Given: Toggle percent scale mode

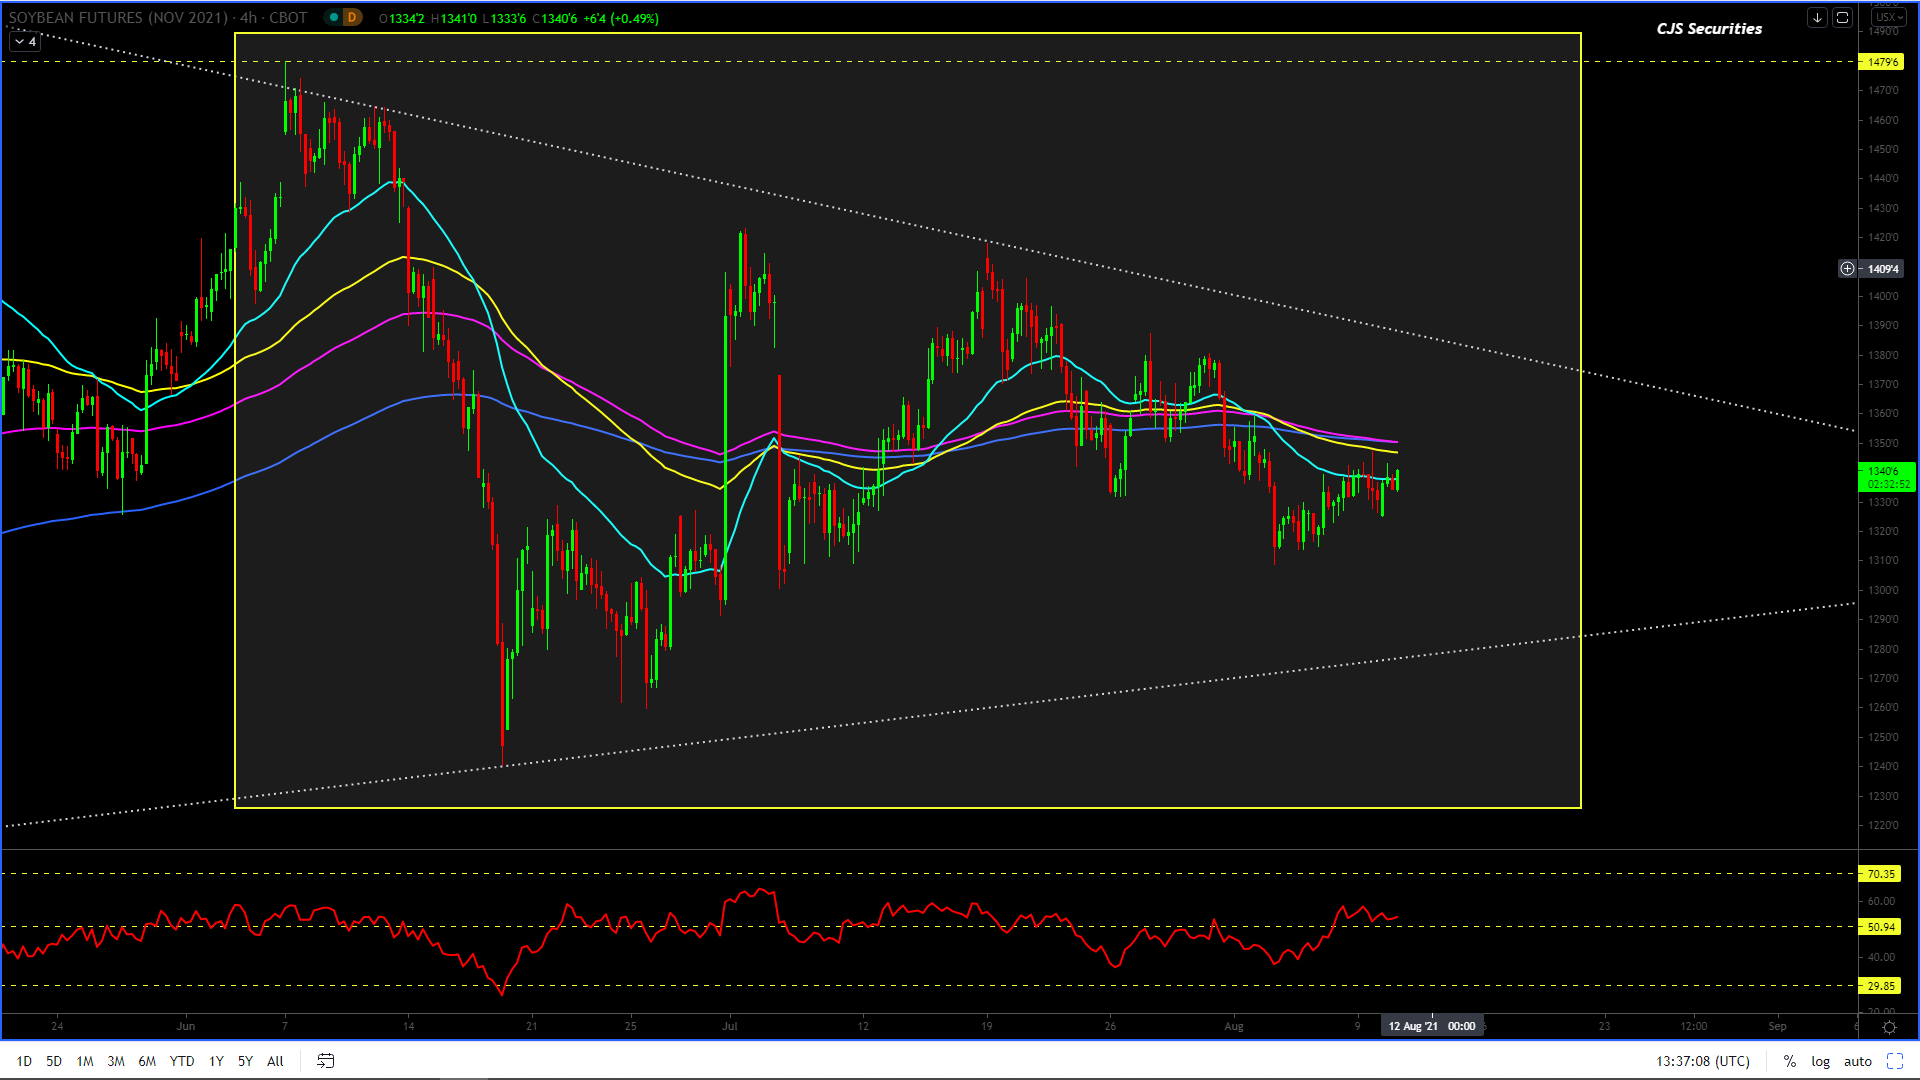Looking at the screenshot, I should click(x=1789, y=1061).
